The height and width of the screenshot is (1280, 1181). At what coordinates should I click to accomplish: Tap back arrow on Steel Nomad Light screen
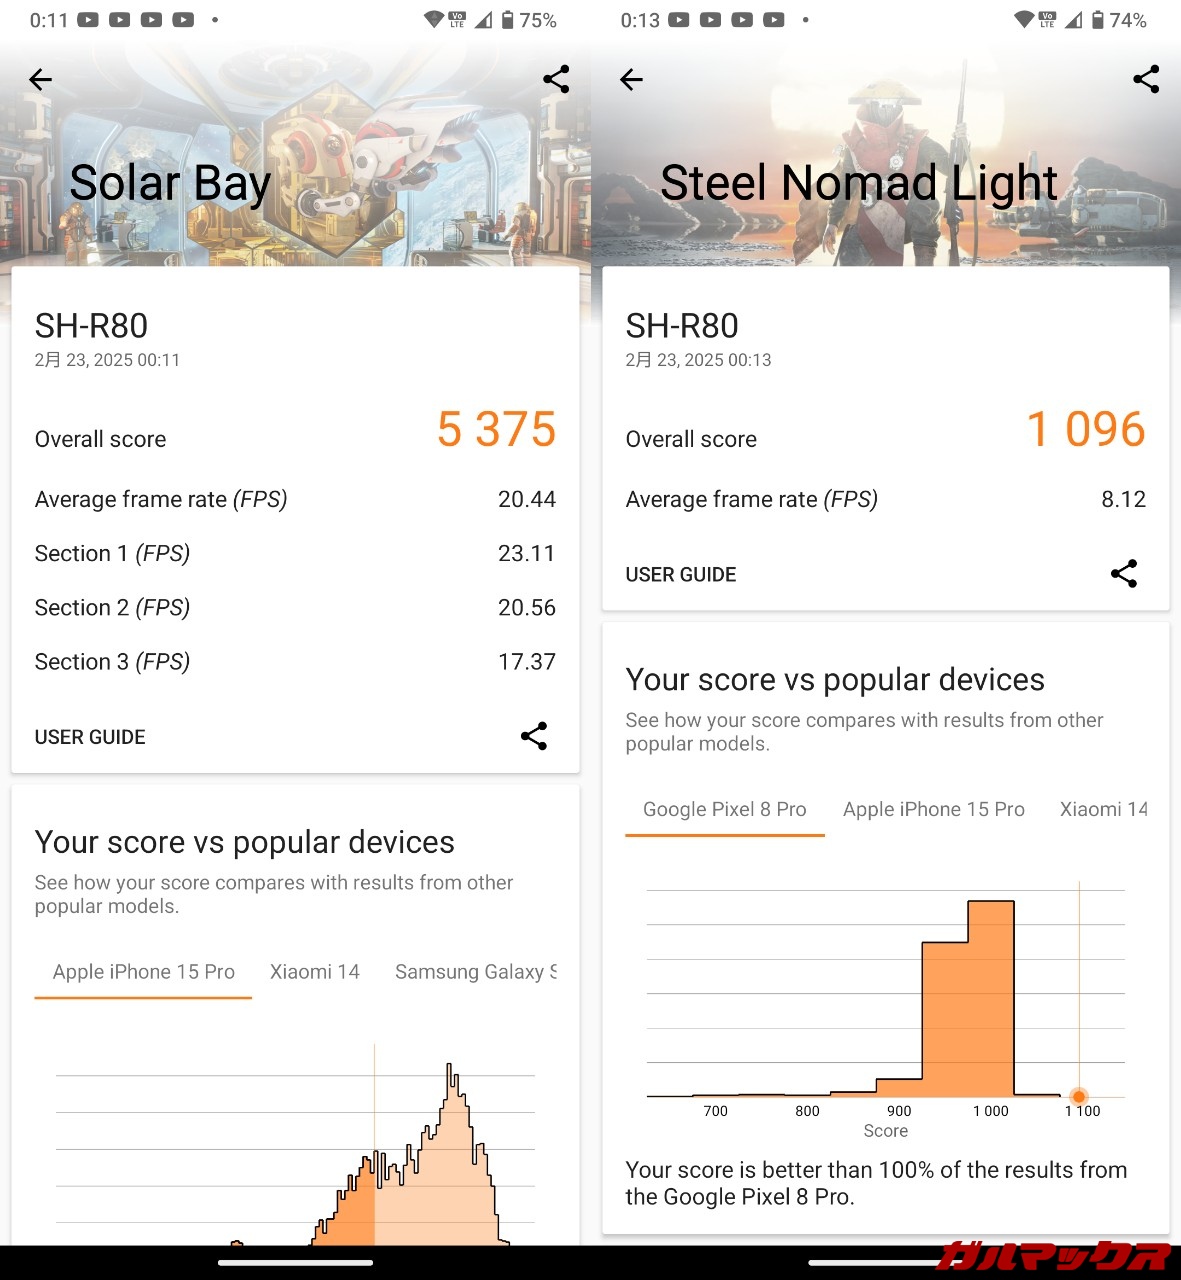pyautogui.click(x=631, y=80)
